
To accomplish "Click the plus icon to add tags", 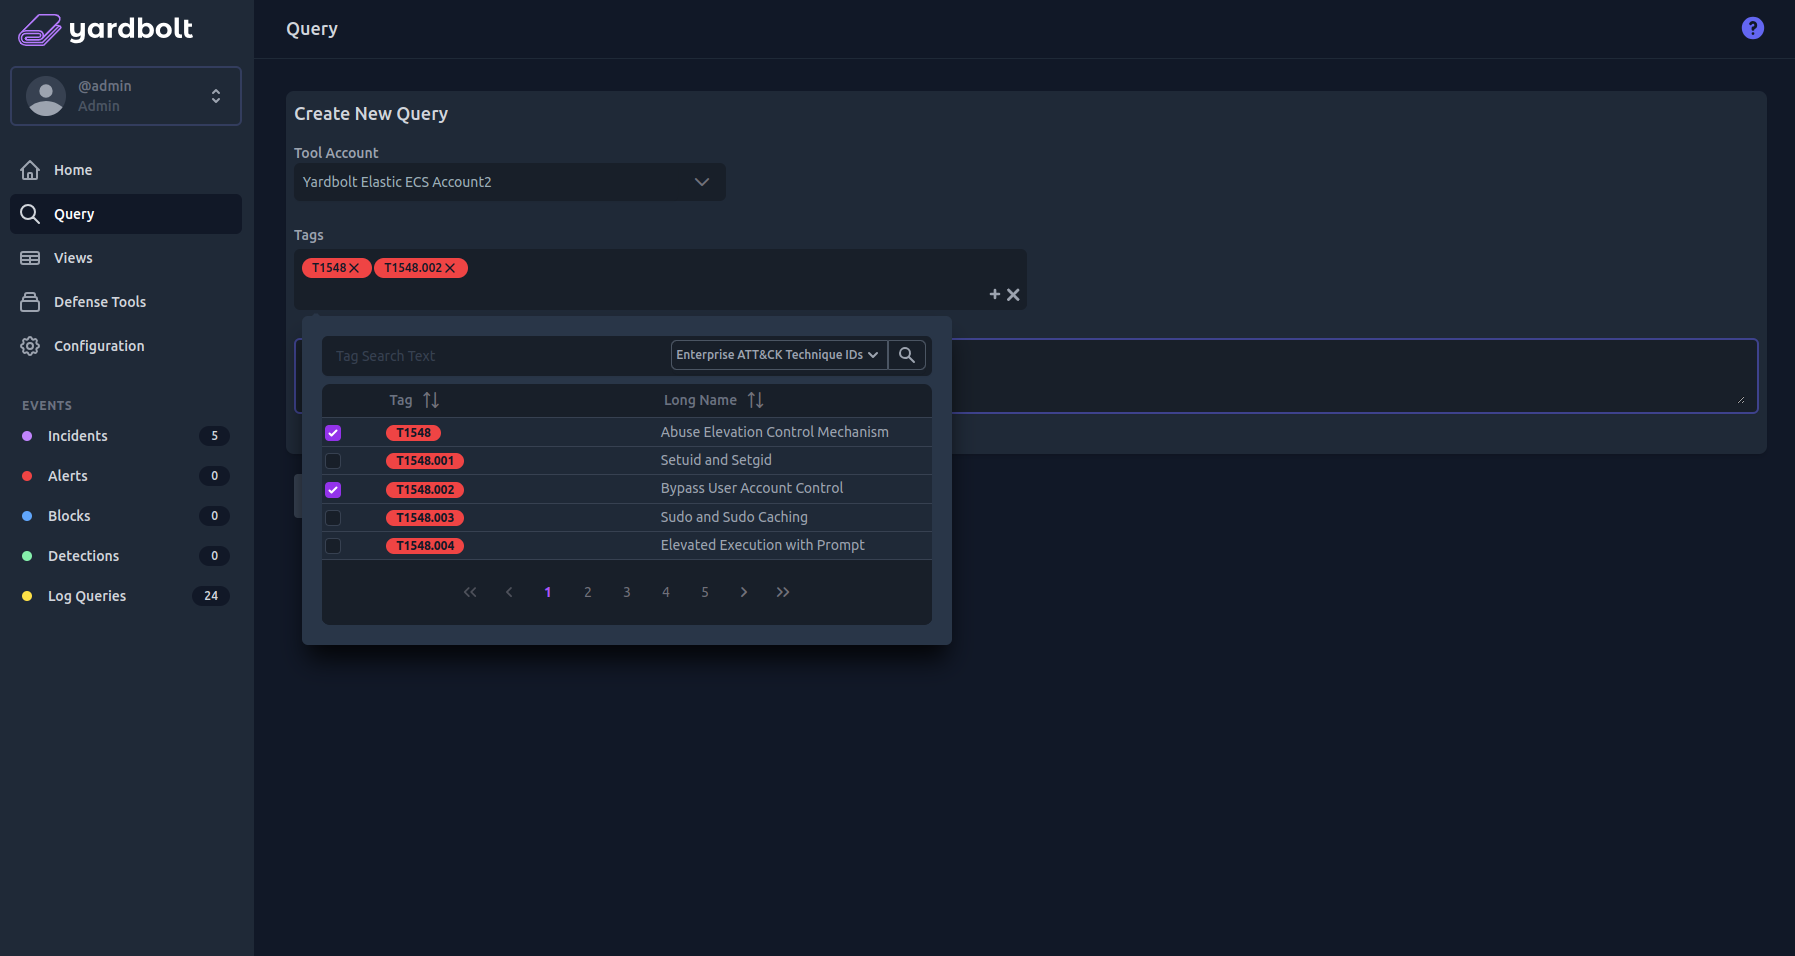I will [995, 294].
